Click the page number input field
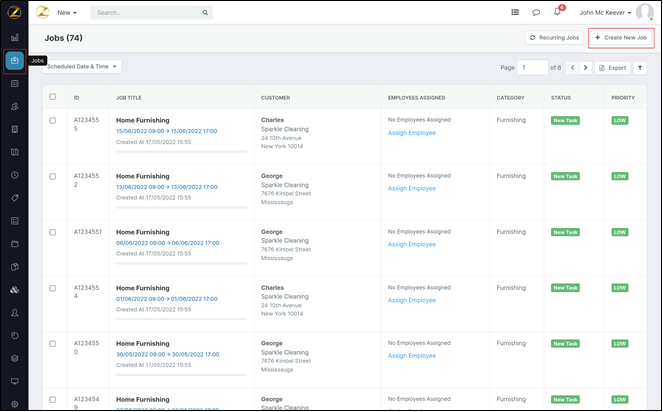This screenshot has width=663, height=412. (532, 68)
